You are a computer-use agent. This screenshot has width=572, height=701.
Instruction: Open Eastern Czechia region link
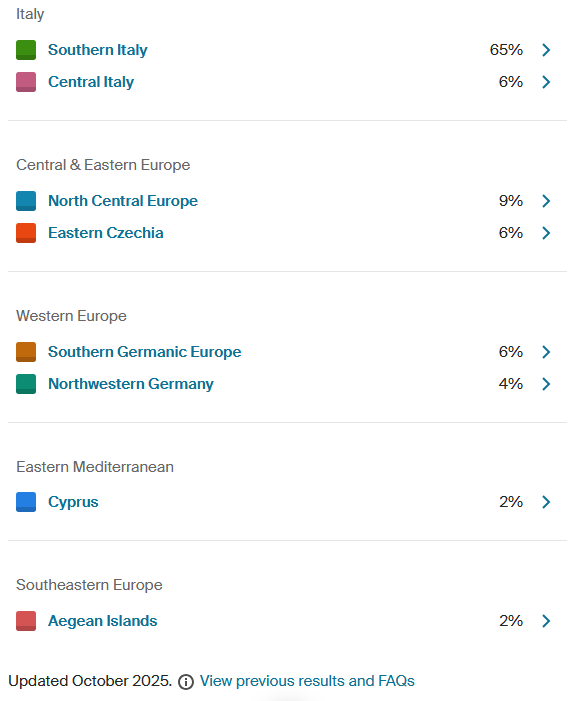106,233
